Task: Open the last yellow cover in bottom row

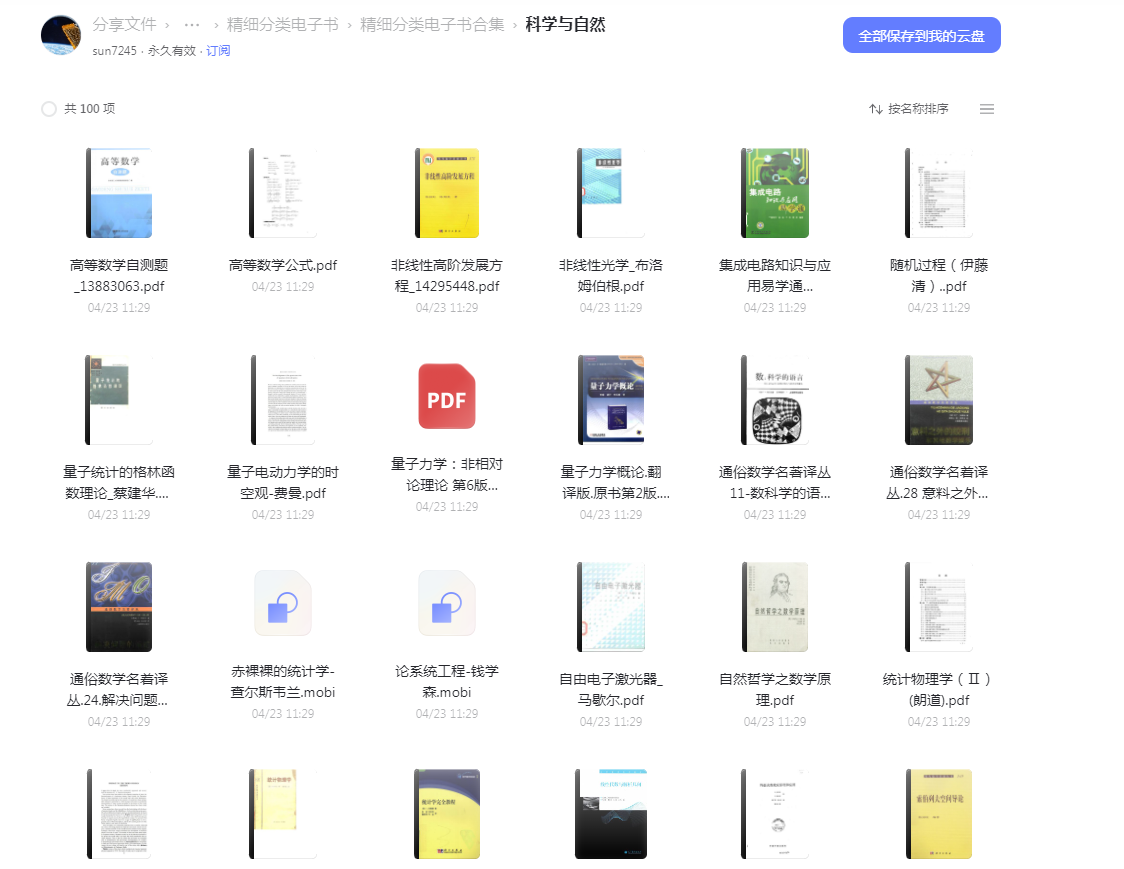Action: pyautogui.click(x=938, y=814)
